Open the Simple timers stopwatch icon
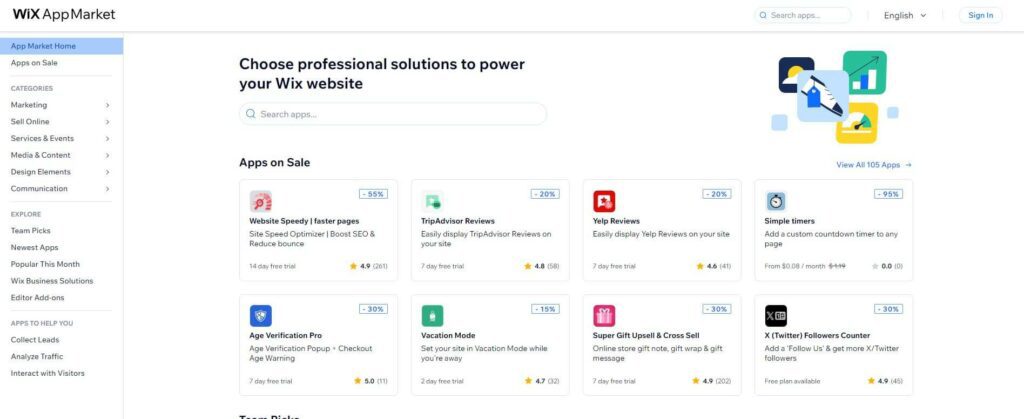1024x419 pixels. [x=776, y=201]
